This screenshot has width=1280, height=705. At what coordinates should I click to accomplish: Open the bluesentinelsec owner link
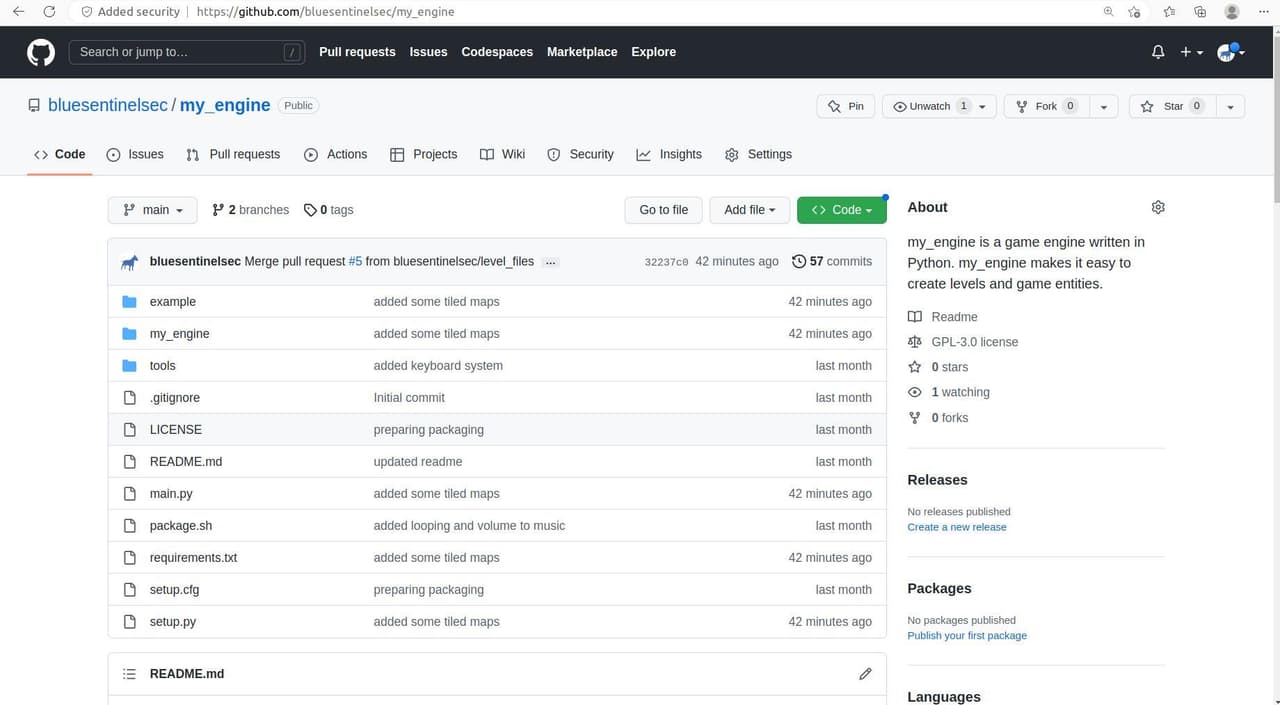tap(109, 106)
